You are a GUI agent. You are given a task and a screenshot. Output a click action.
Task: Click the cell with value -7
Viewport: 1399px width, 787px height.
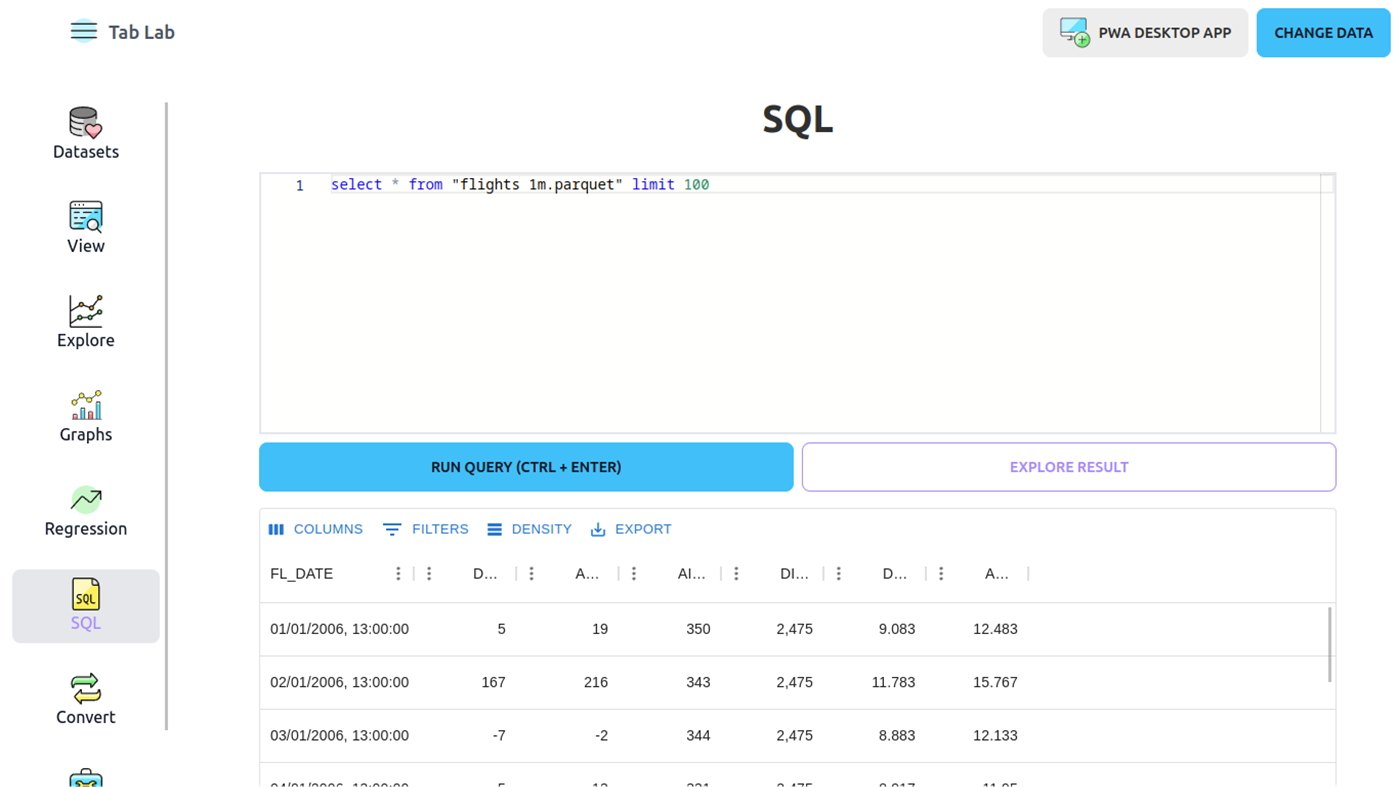tap(465, 735)
